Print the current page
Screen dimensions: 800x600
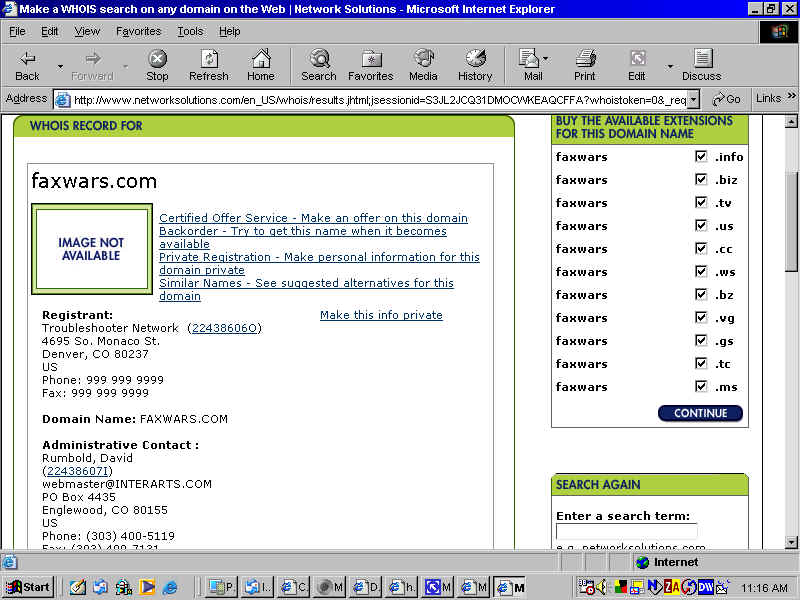[585, 65]
